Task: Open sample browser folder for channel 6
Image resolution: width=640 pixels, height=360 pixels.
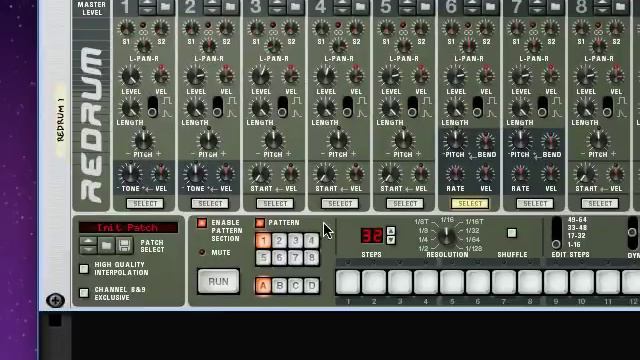Action: (490, 7)
